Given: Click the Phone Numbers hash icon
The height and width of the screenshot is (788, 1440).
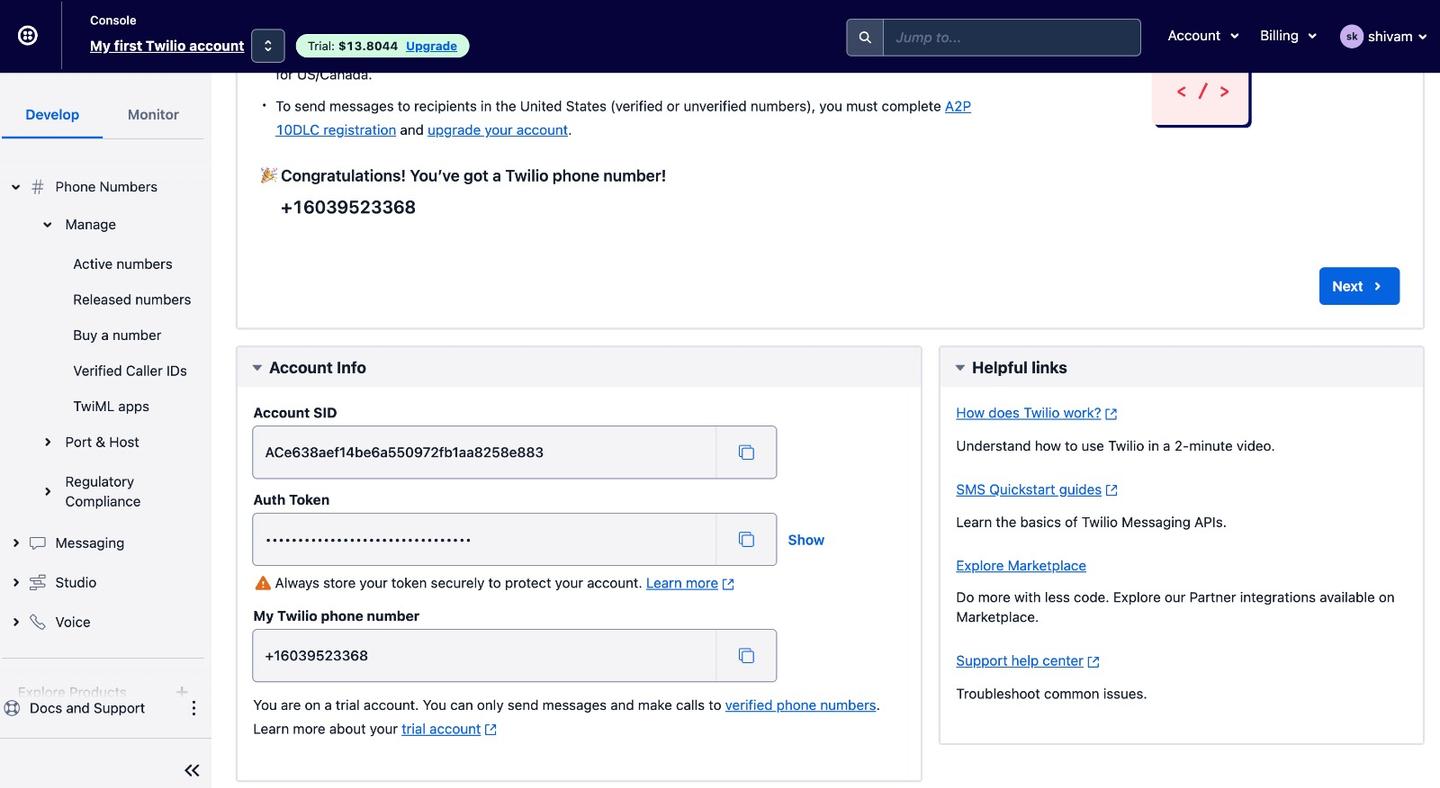Looking at the screenshot, I should pos(38,187).
